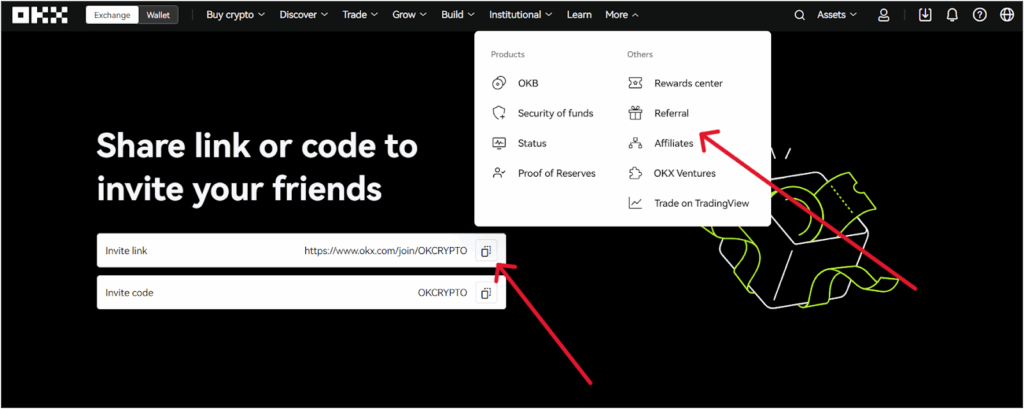Open the help question mark icon

coord(980,15)
